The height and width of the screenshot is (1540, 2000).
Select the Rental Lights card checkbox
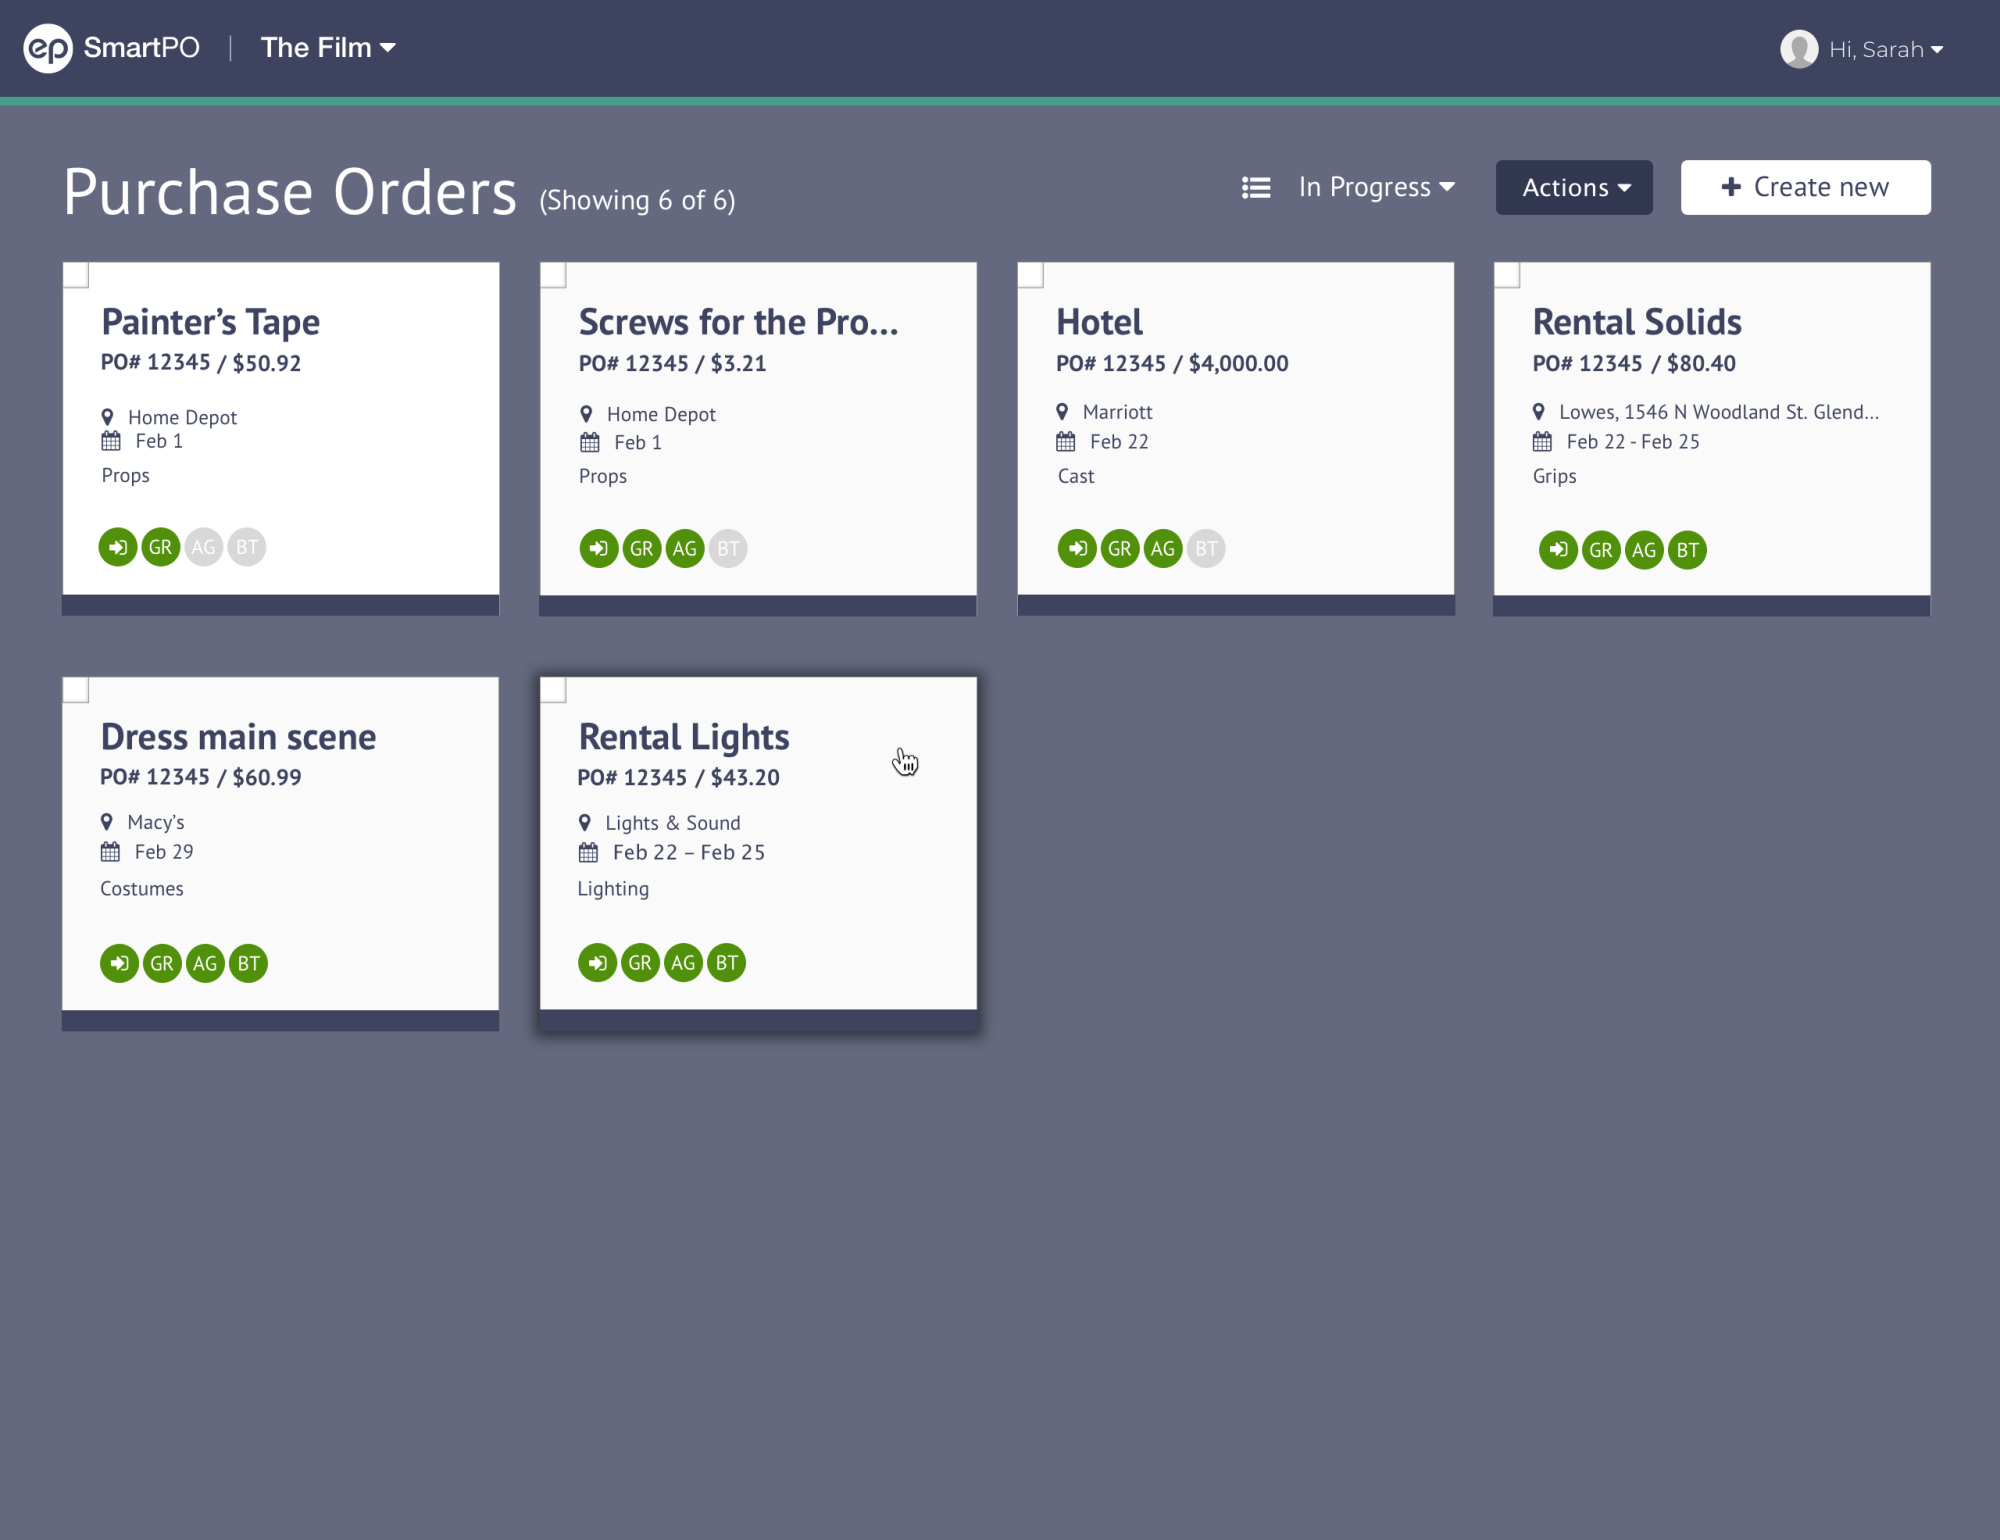(x=553, y=690)
